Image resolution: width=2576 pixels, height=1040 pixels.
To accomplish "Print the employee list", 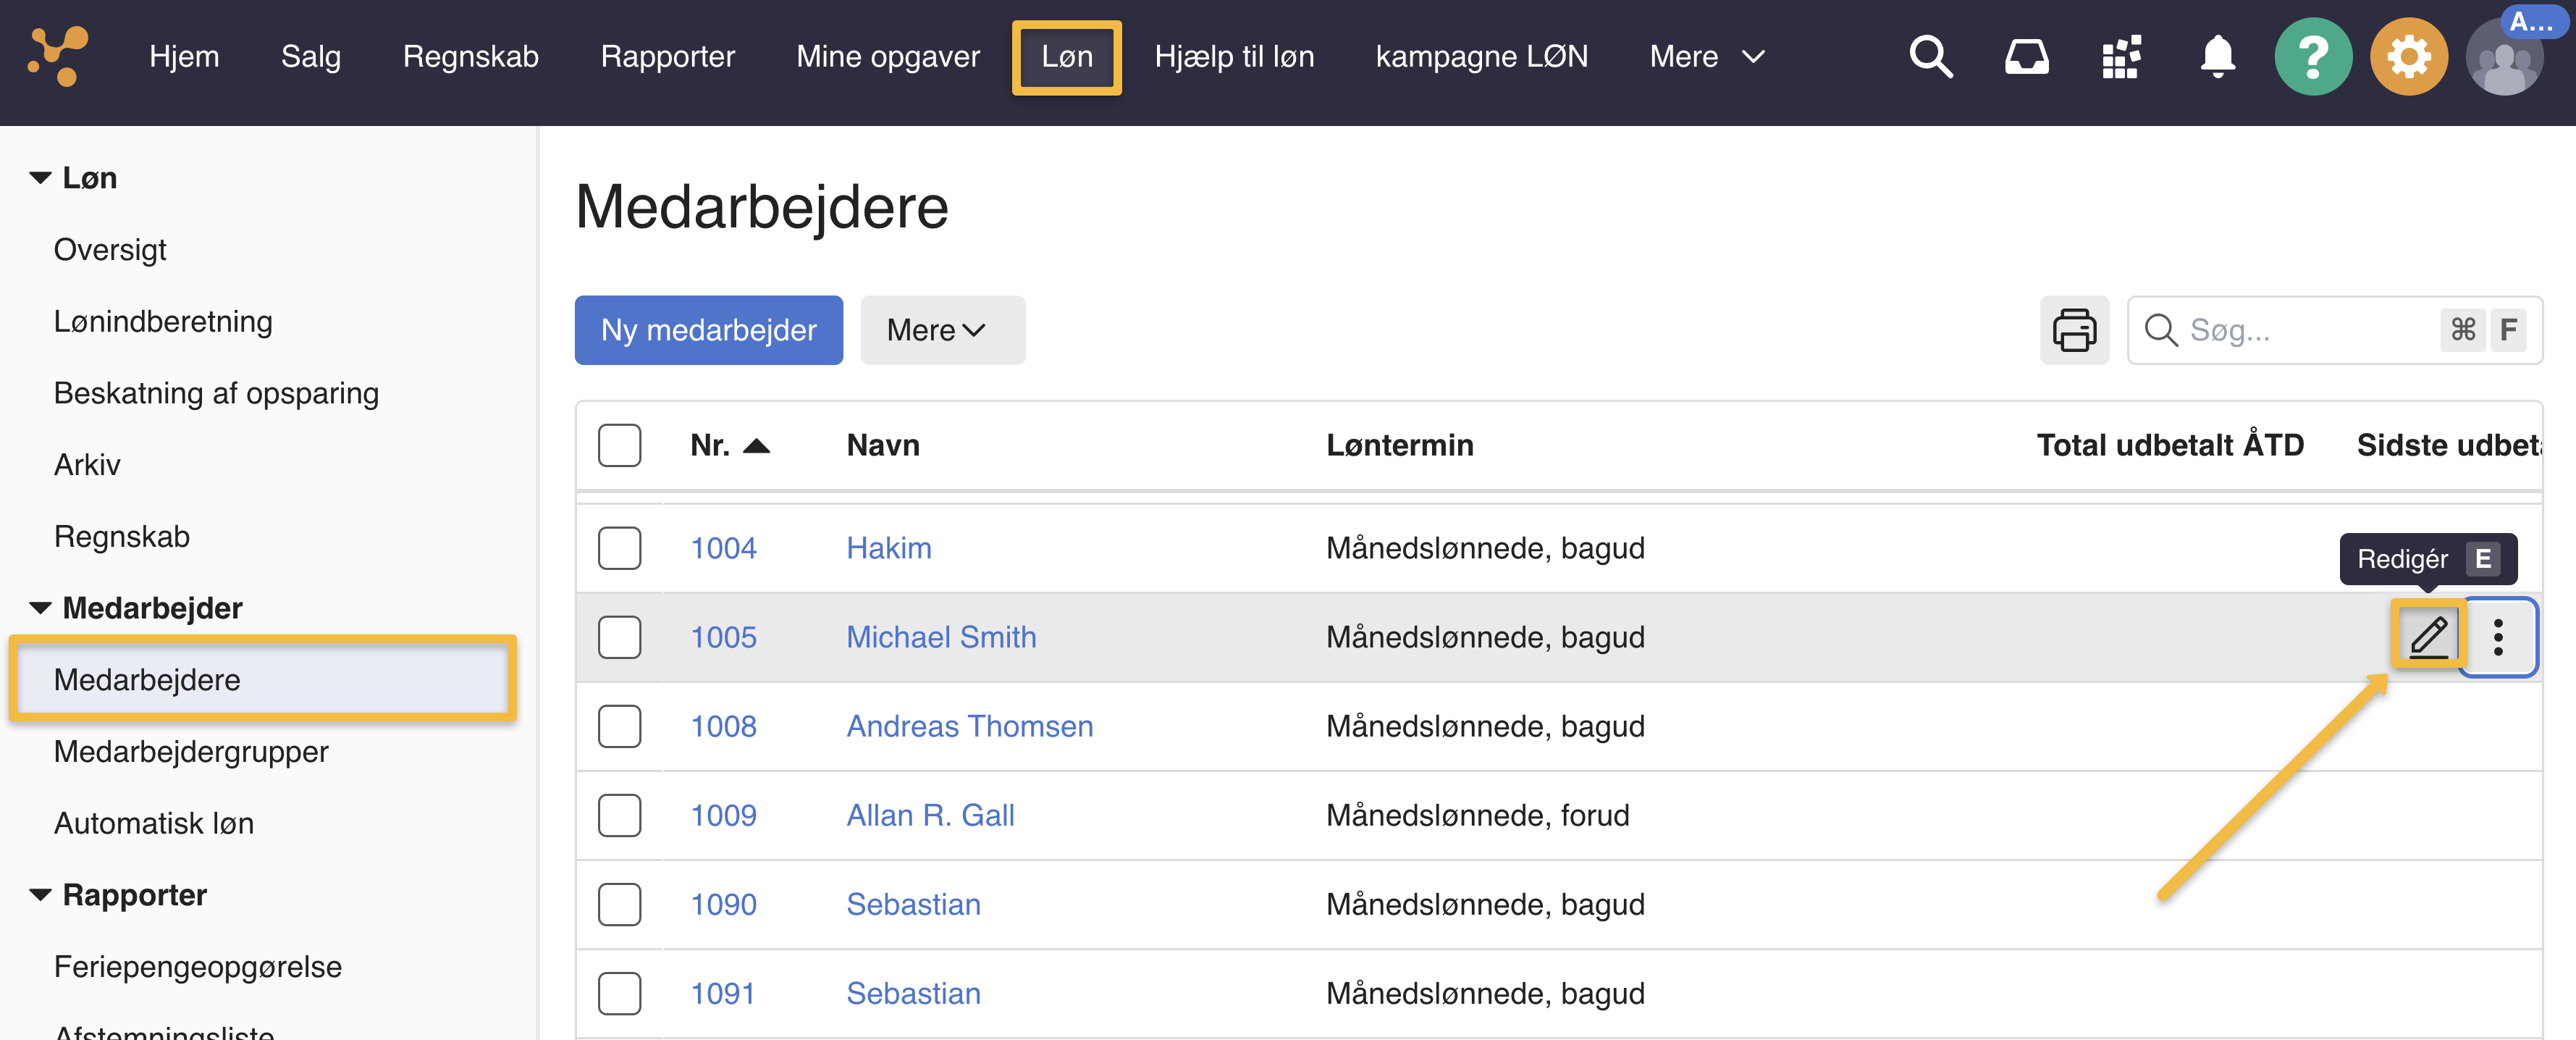I will coord(2074,330).
